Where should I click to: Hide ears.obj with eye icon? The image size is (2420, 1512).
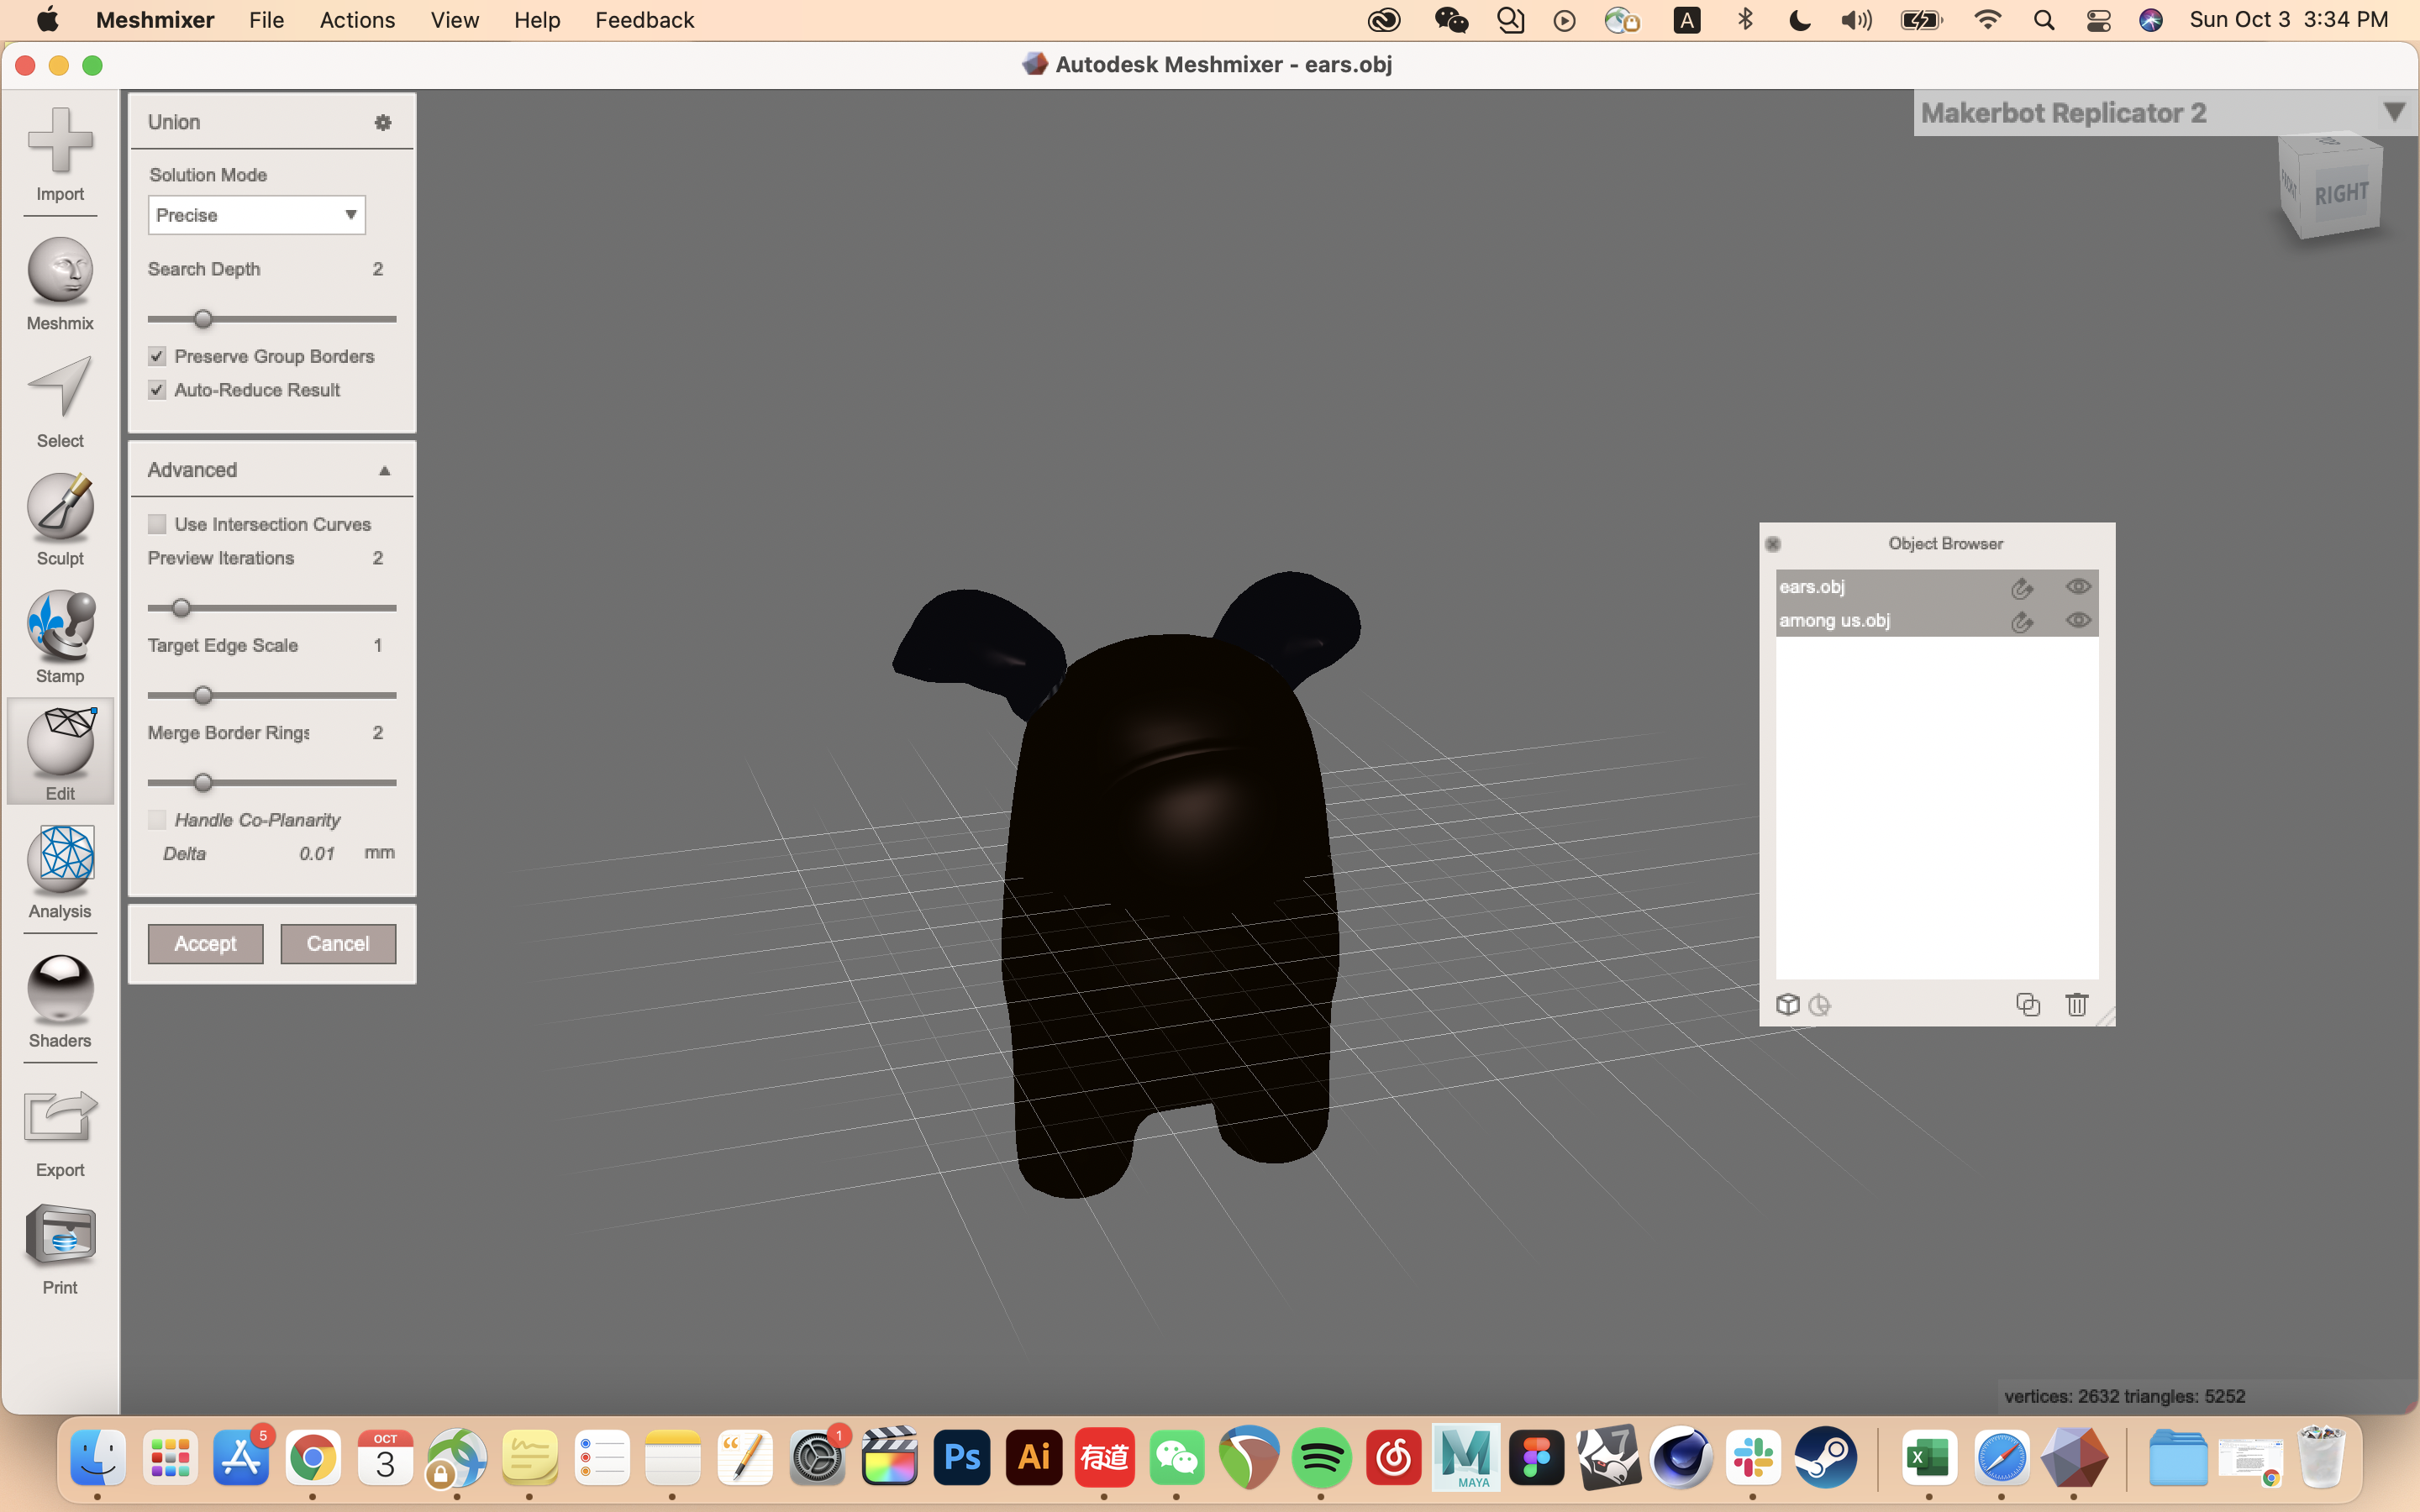(2078, 587)
